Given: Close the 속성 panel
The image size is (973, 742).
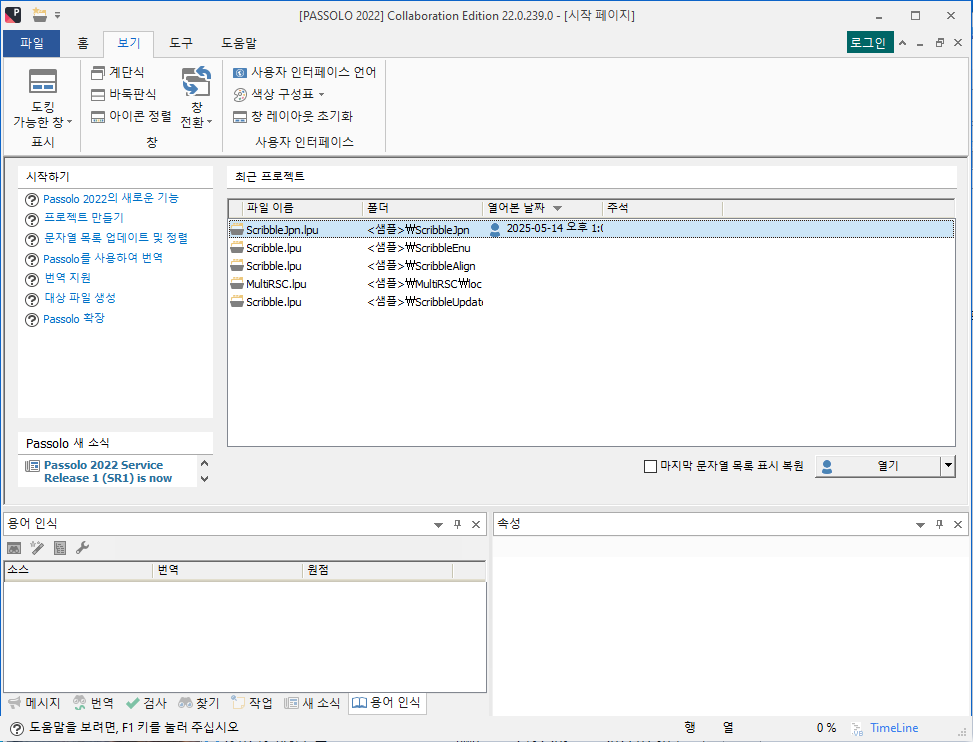Looking at the screenshot, I should tap(958, 525).
